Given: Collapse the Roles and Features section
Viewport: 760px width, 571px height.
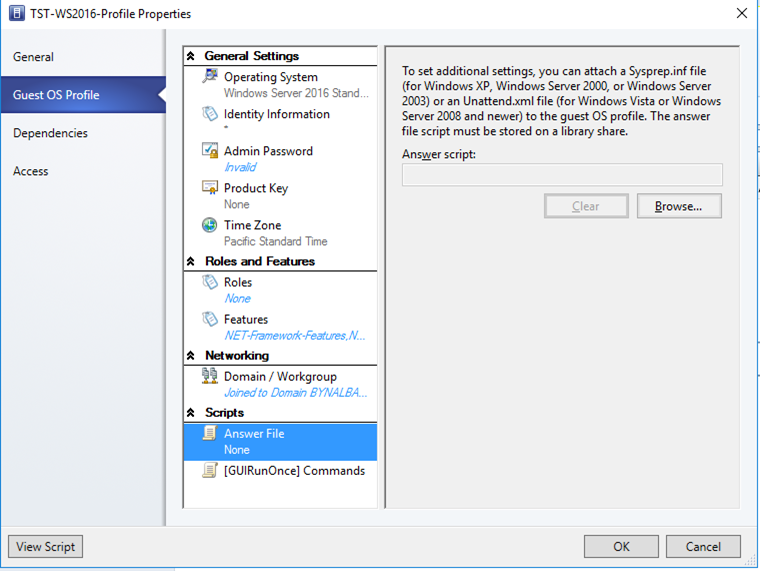Looking at the screenshot, I should click(x=190, y=262).
